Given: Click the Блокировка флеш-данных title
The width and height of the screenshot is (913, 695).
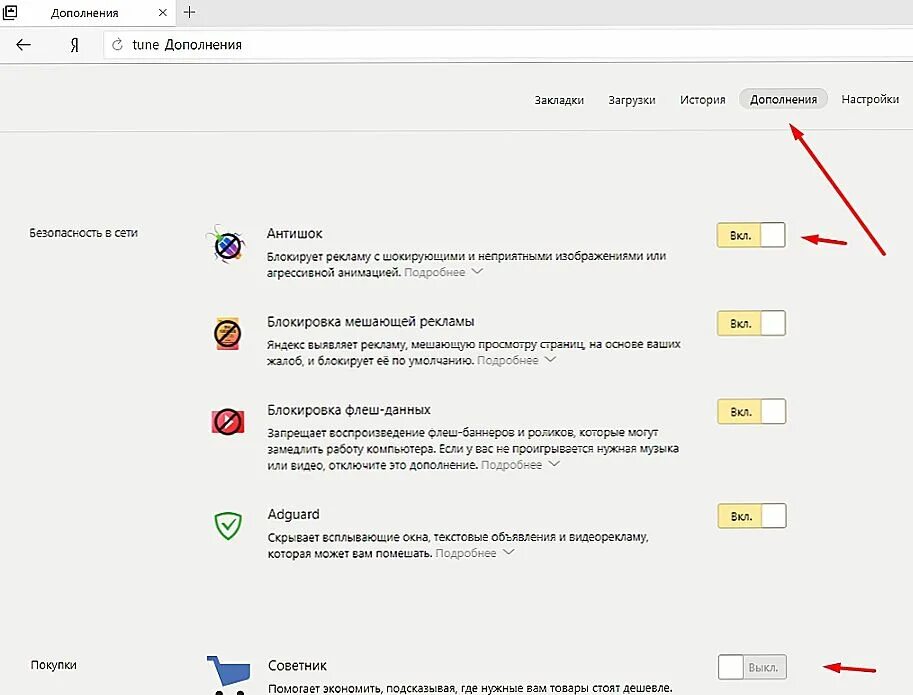Looking at the screenshot, I should click(x=349, y=410).
